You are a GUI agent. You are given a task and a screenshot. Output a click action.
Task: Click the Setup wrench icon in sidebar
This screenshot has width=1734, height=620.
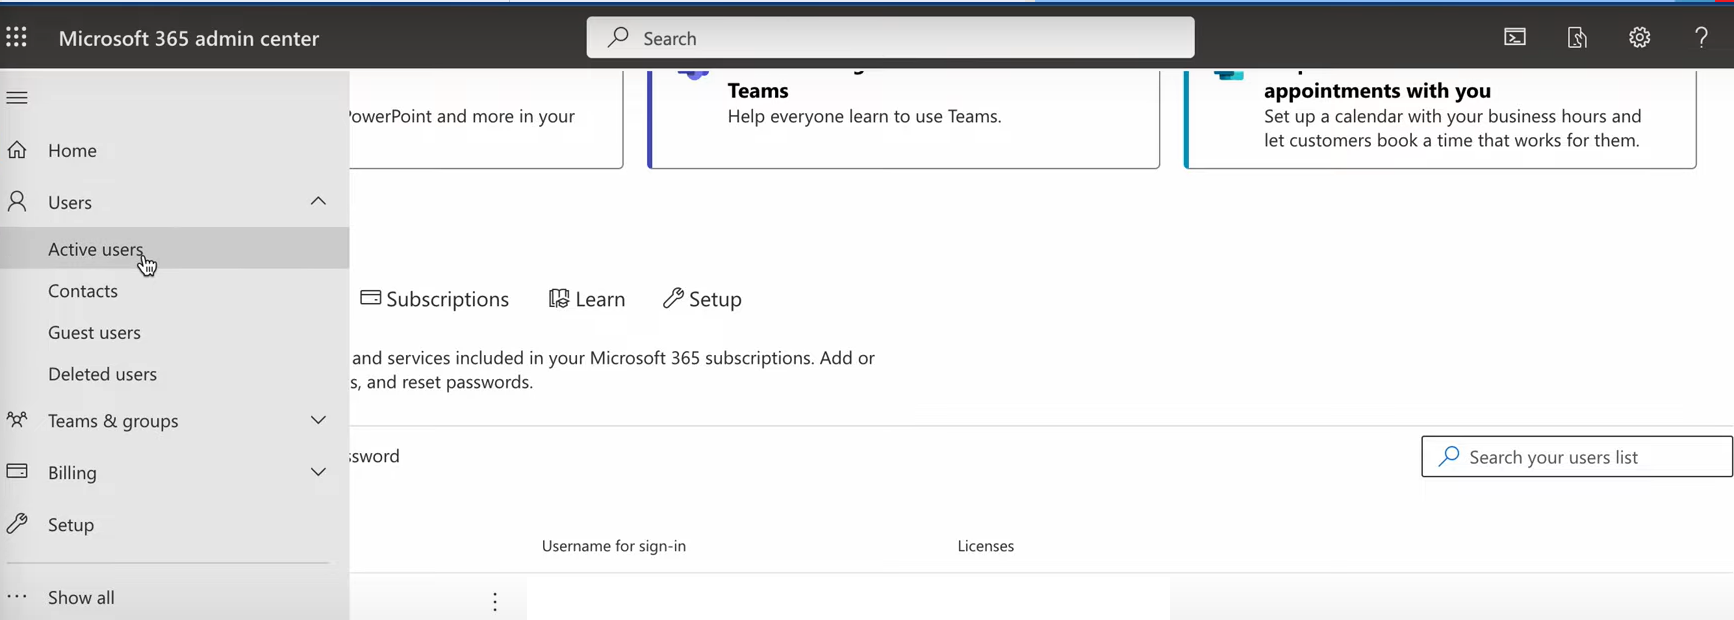17,524
